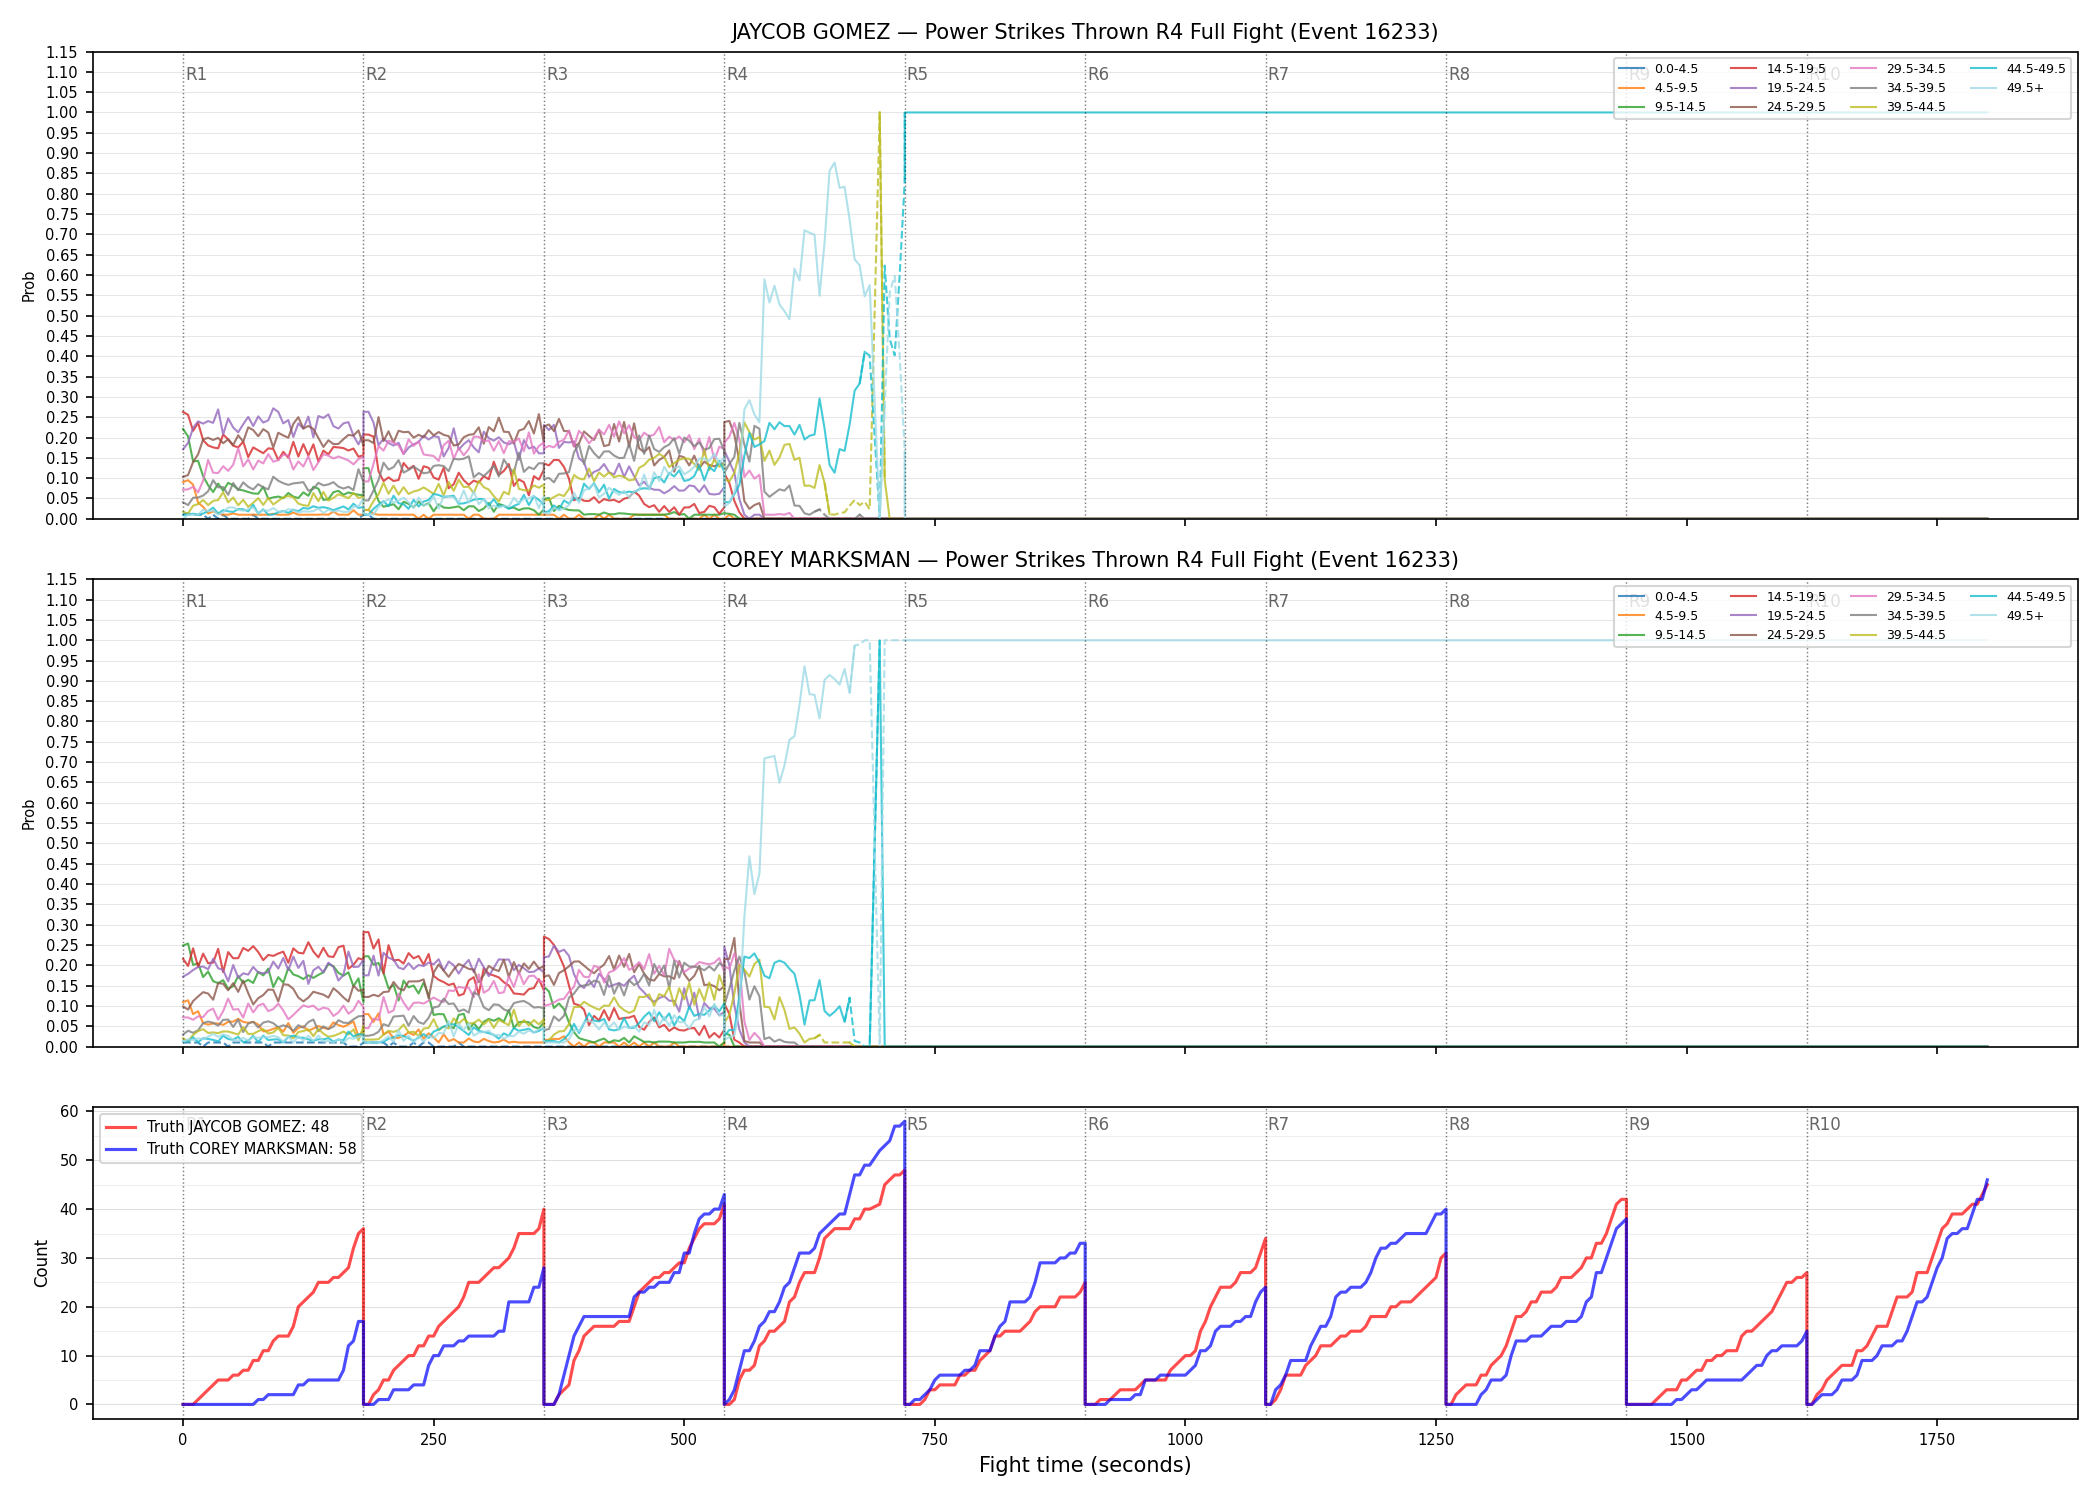Click R3 round label in the Count chart
Image resolution: width=2100 pixels, height=1500 pixels.
557,1124
